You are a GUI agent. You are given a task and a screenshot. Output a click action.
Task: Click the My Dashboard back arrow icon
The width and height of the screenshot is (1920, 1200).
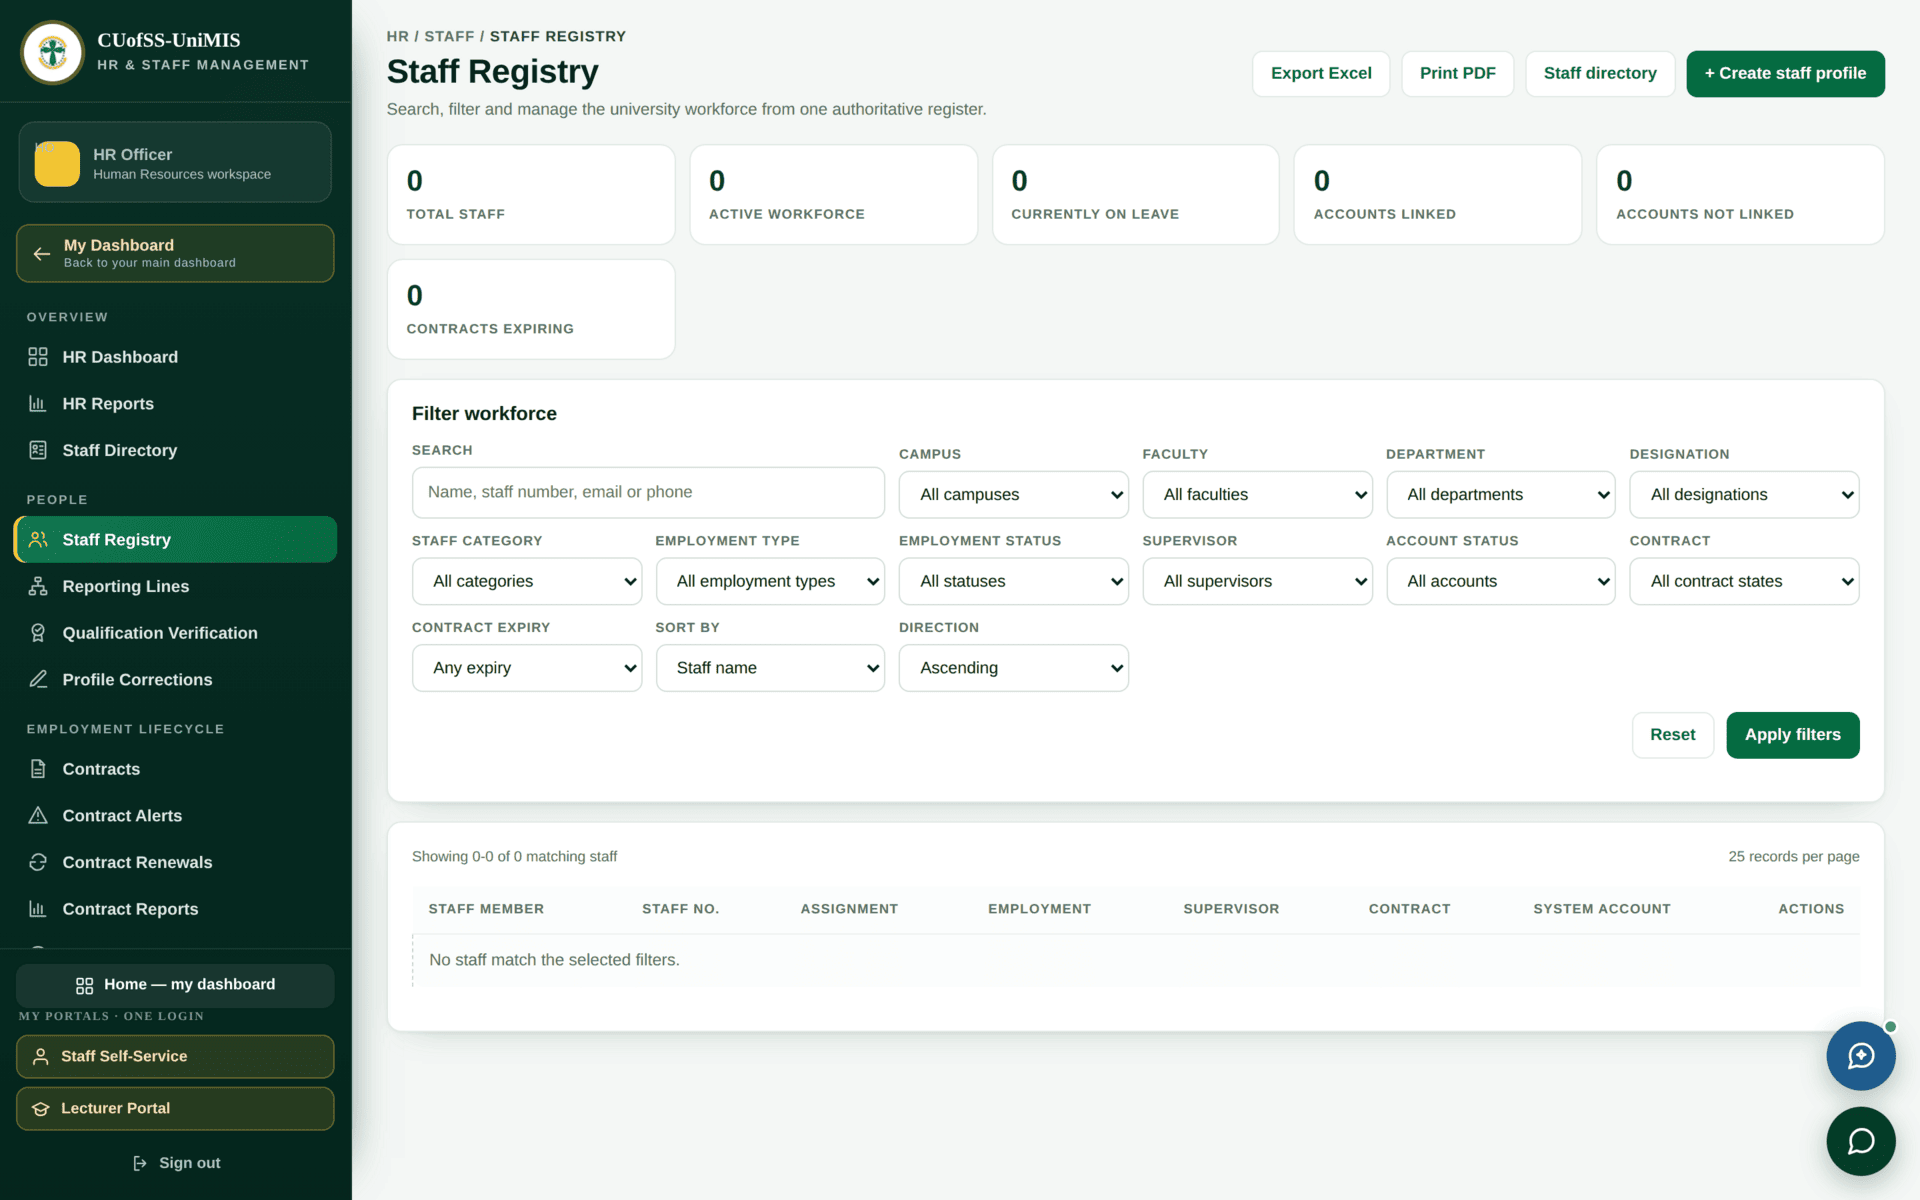41,253
